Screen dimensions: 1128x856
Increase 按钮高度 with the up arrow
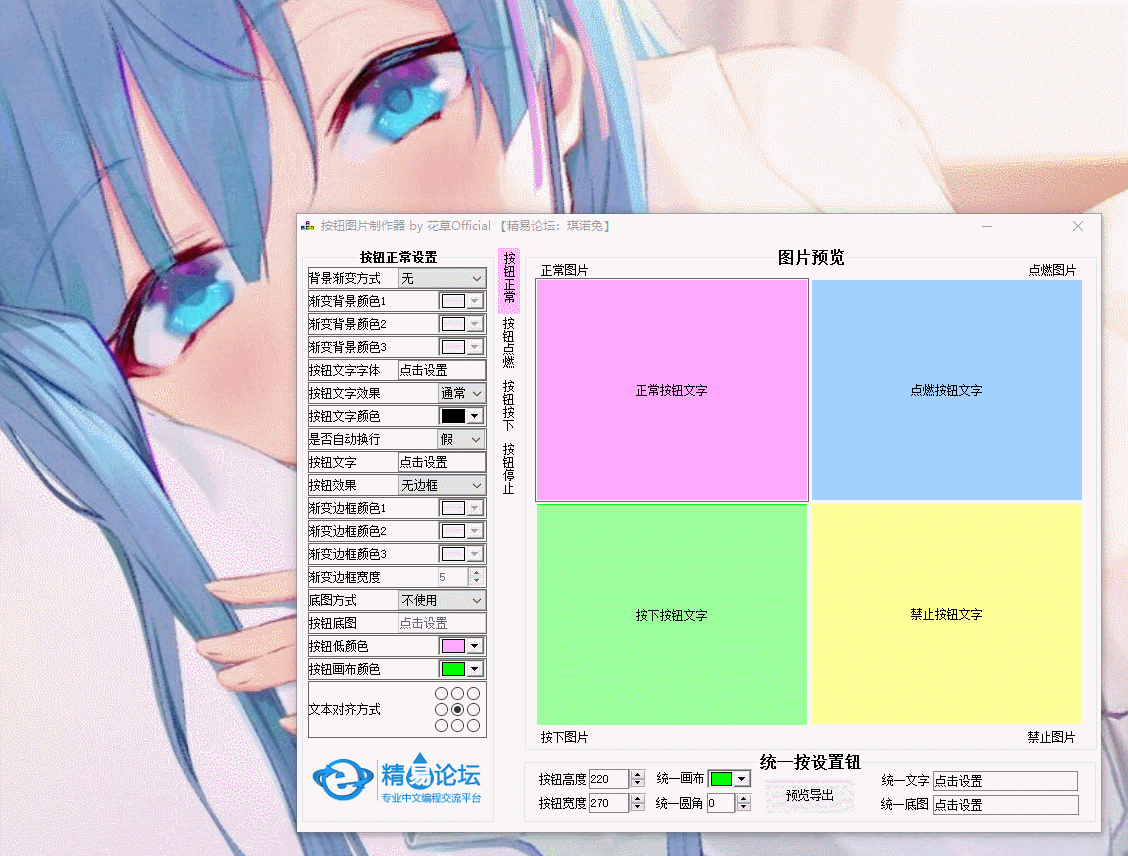click(x=637, y=775)
